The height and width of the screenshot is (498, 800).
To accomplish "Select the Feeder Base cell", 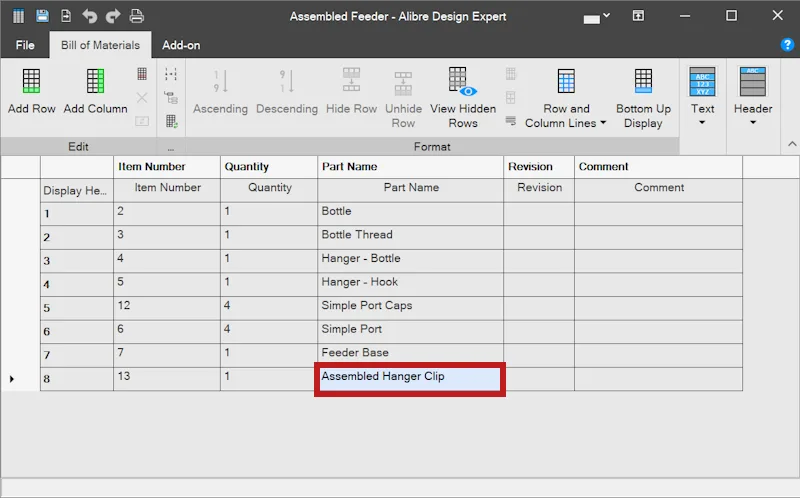I will click(x=410, y=355).
